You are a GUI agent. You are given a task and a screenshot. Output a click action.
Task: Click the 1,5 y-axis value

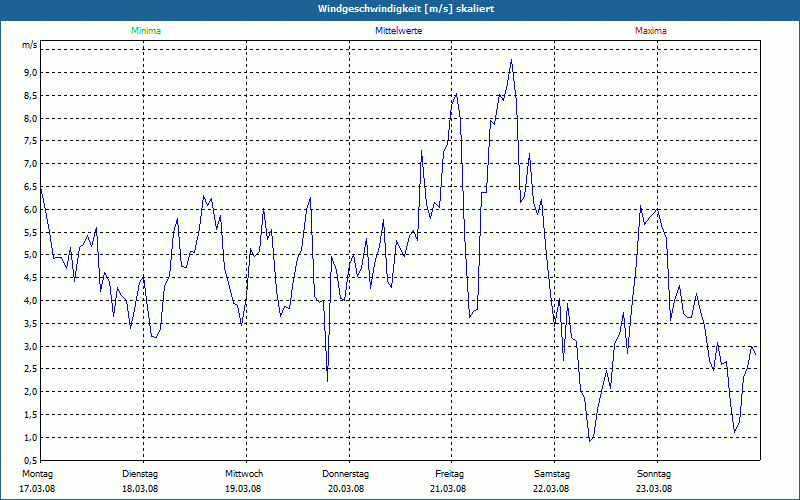tap(31, 415)
